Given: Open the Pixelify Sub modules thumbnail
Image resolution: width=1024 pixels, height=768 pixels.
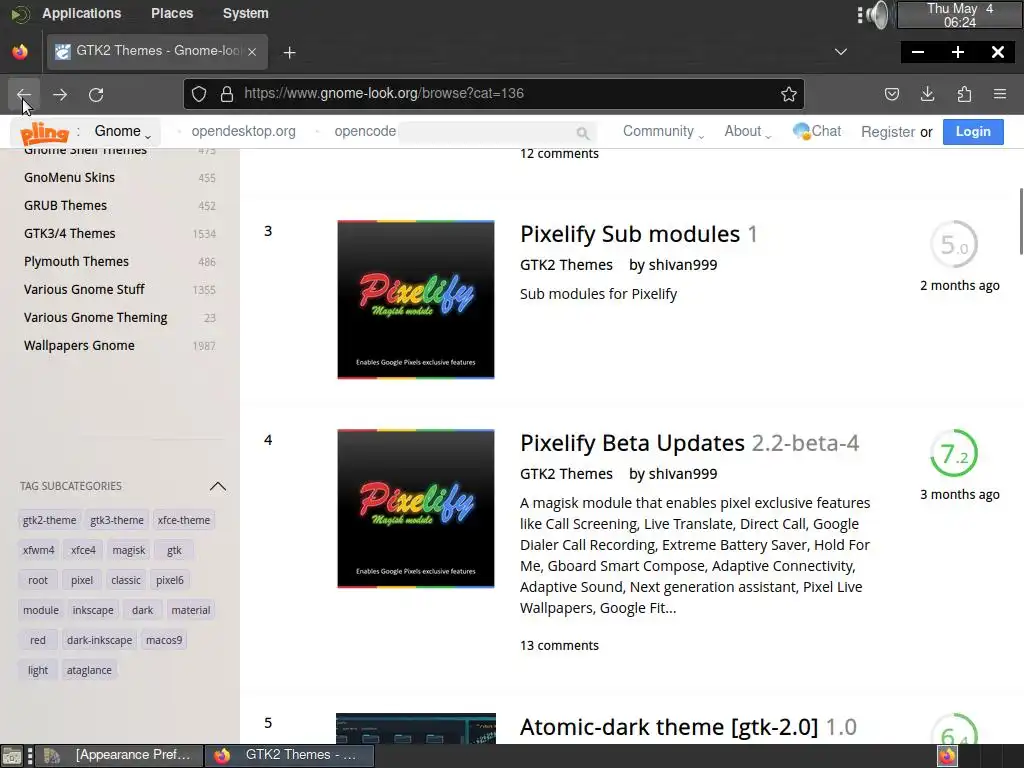Looking at the screenshot, I should (x=416, y=300).
